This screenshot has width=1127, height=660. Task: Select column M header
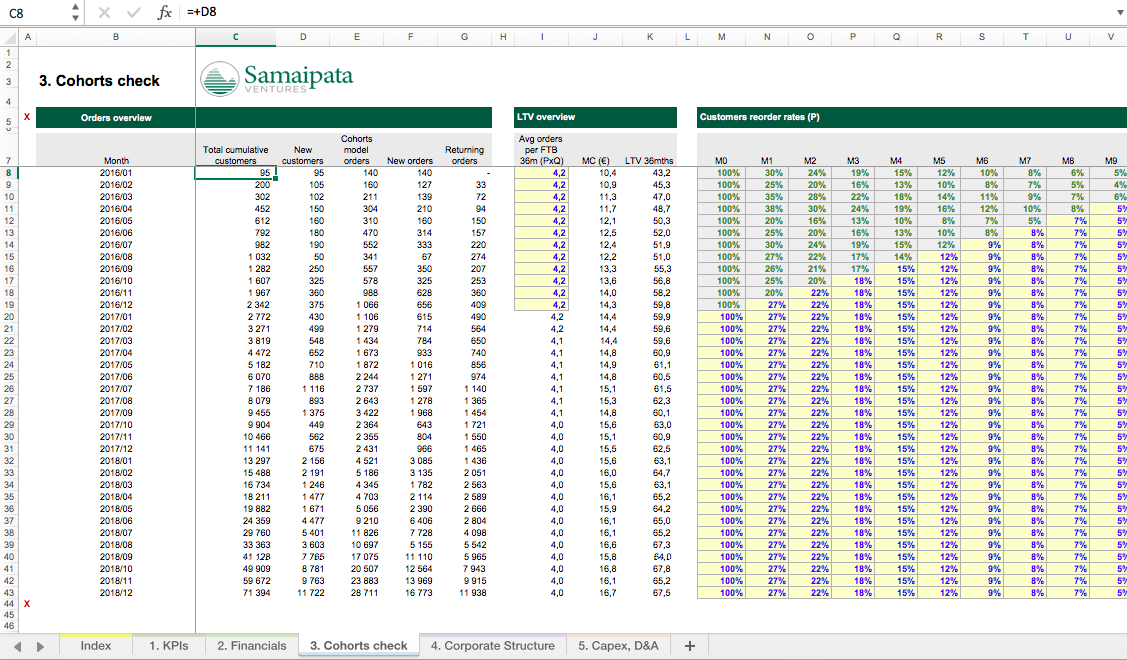coord(721,37)
